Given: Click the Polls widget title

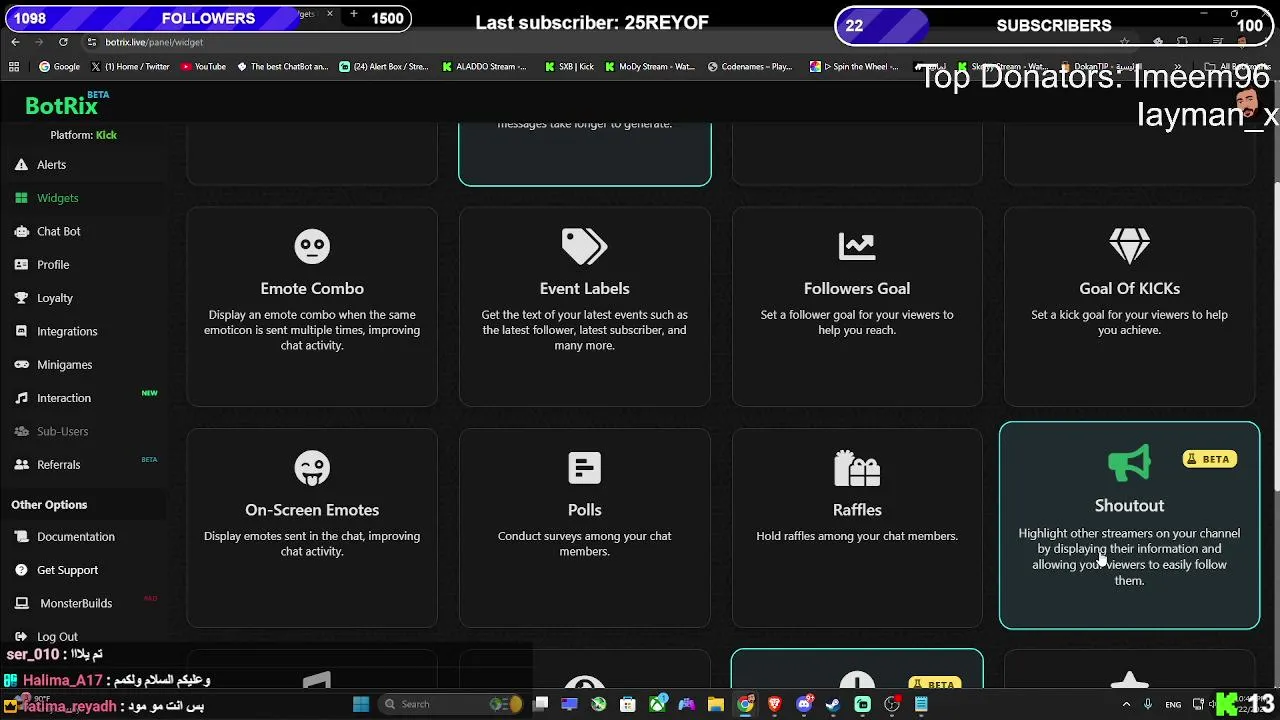Looking at the screenshot, I should [584, 510].
